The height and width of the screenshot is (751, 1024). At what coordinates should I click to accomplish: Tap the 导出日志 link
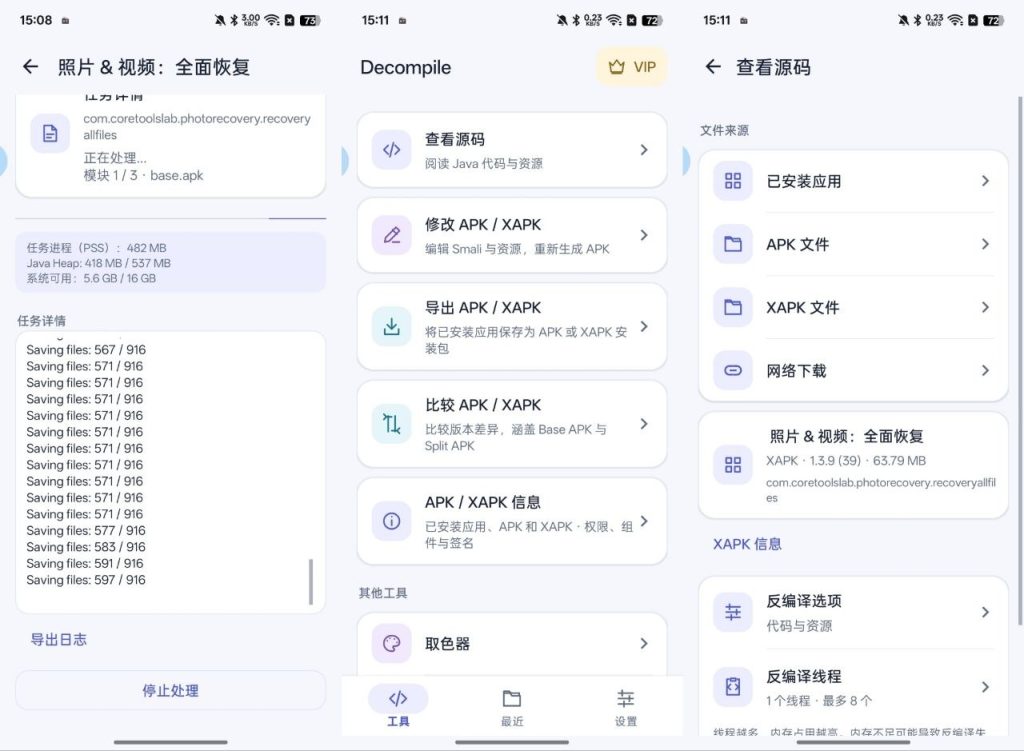tap(59, 640)
